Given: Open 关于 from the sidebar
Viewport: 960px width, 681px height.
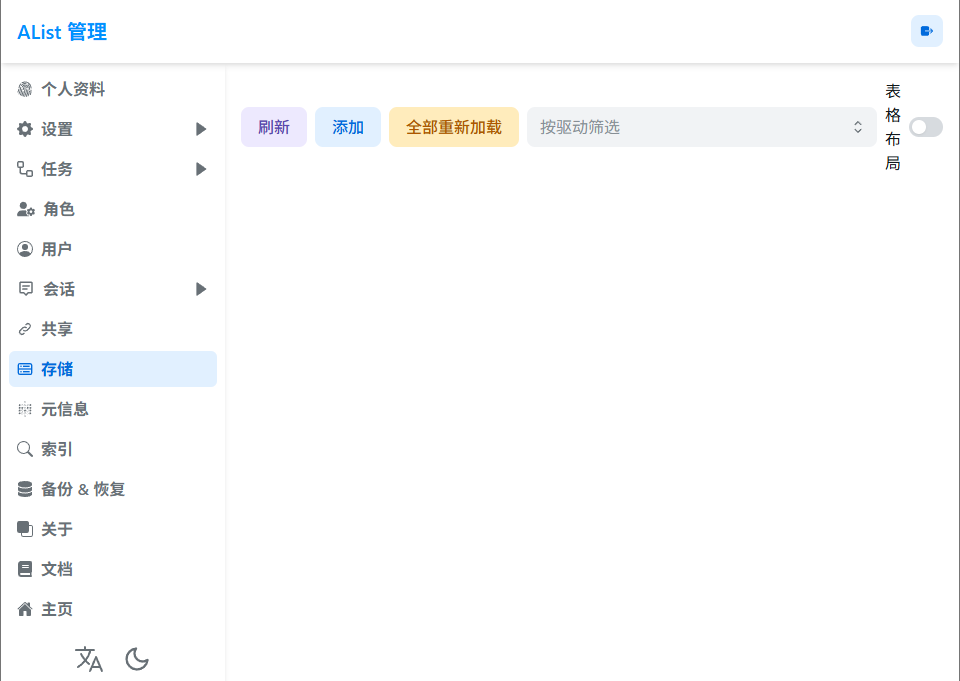Looking at the screenshot, I should coord(113,529).
